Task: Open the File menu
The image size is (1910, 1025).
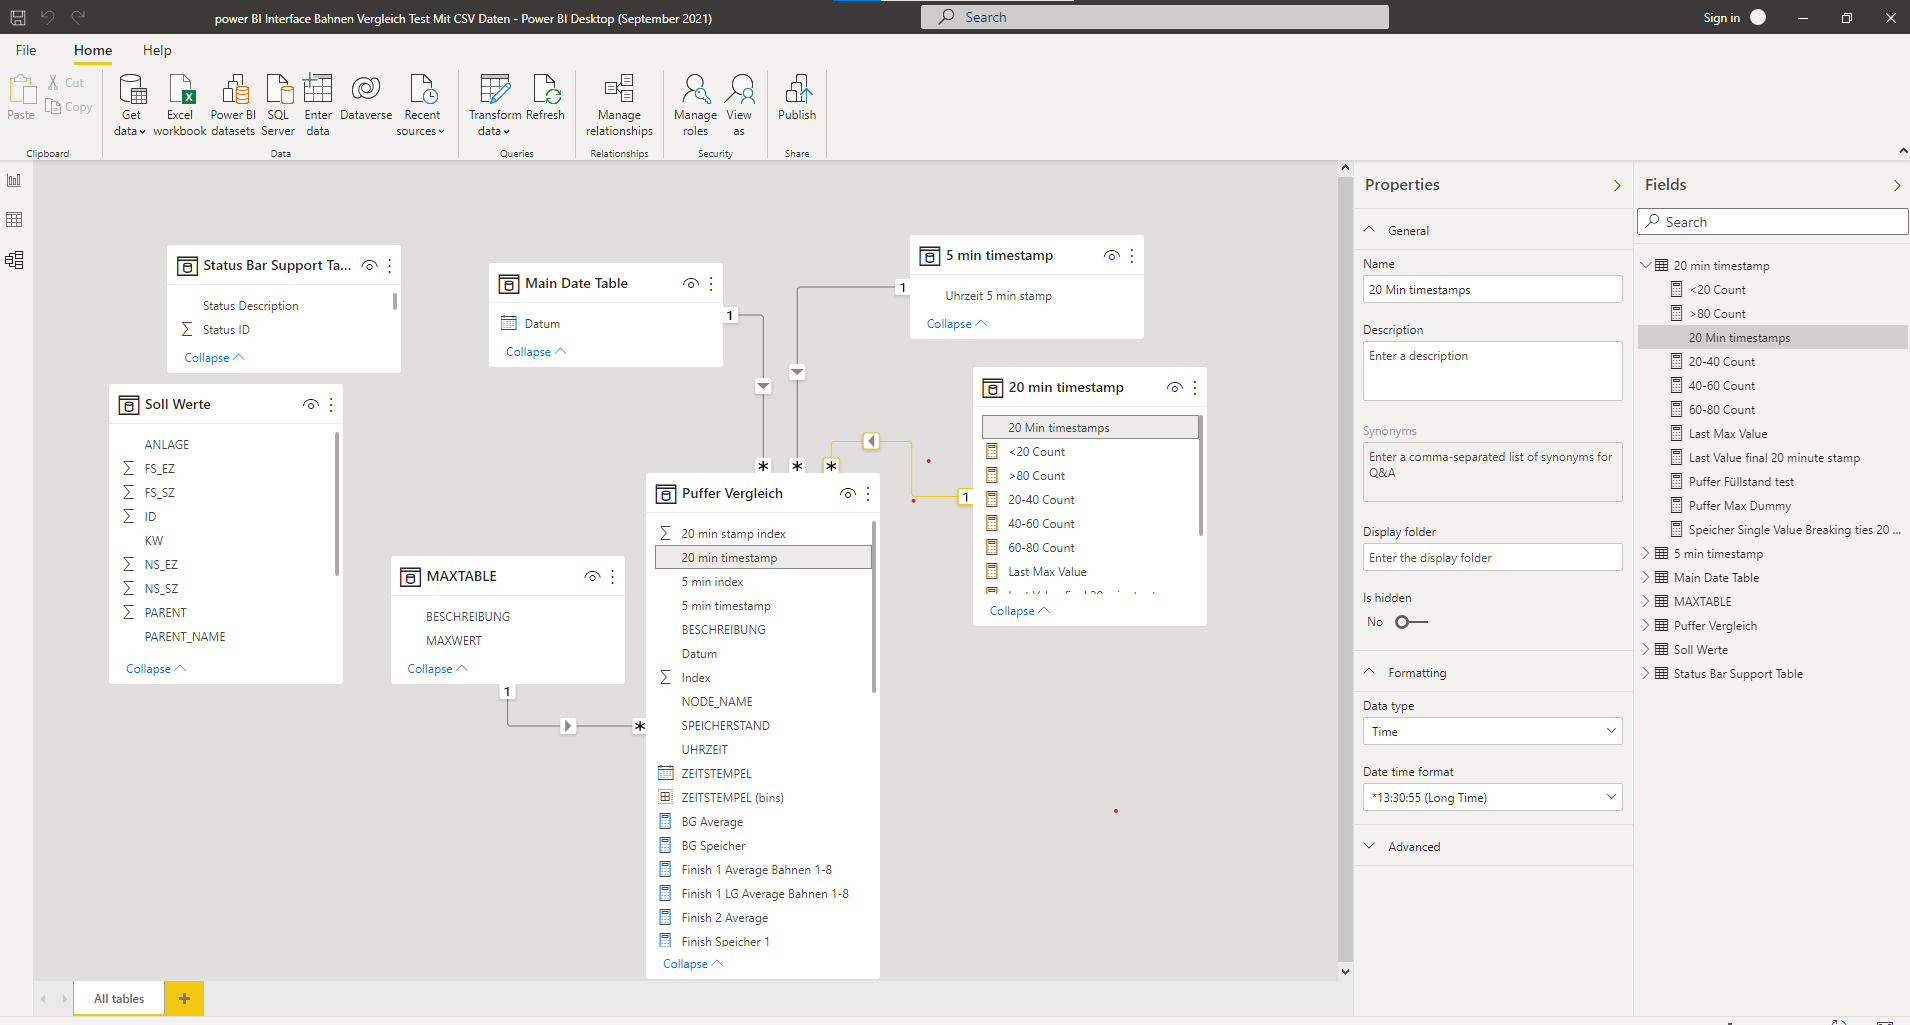Action: click(x=26, y=50)
